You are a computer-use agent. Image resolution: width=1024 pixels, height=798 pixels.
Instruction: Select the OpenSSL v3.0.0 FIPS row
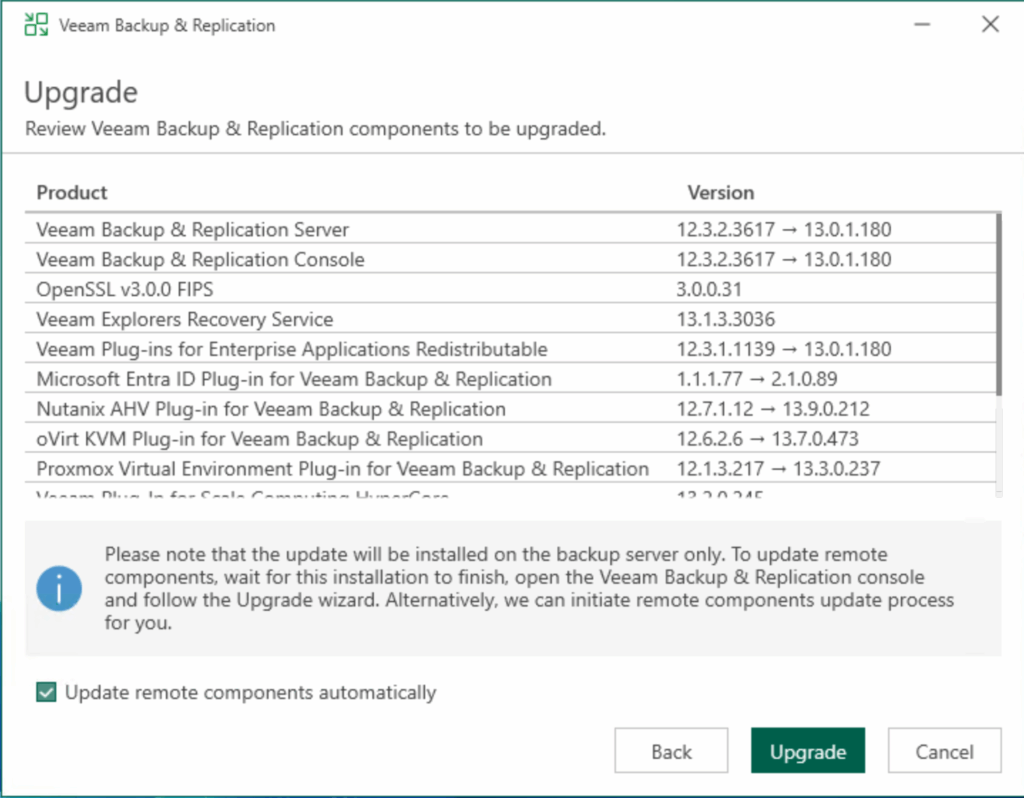coord(125,290)
